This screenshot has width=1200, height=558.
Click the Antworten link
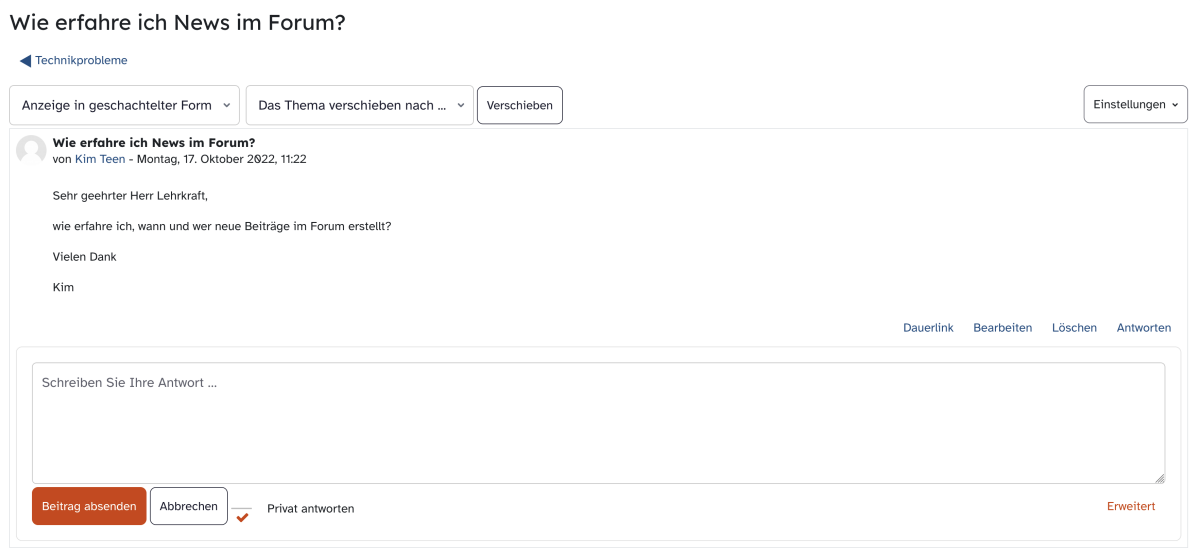[1144, 328]
